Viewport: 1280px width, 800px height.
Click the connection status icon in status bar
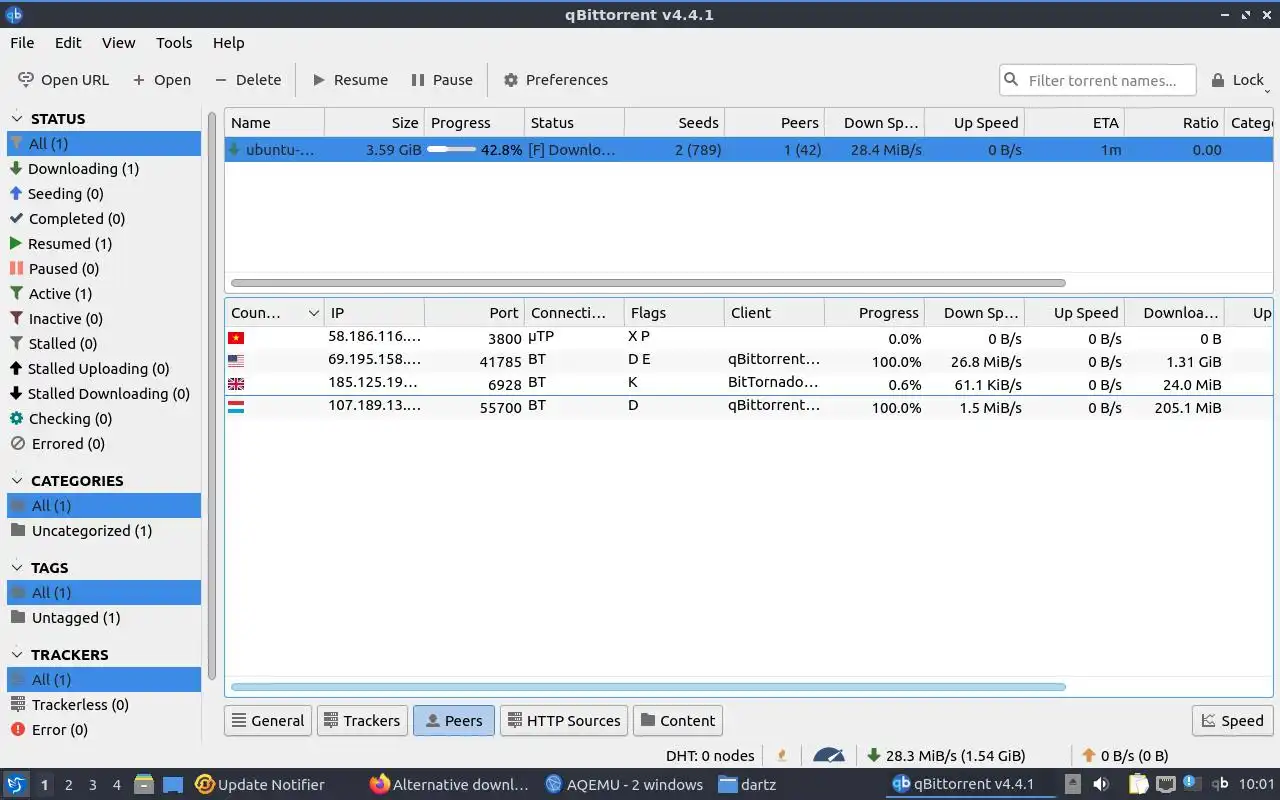pos(783,756)
